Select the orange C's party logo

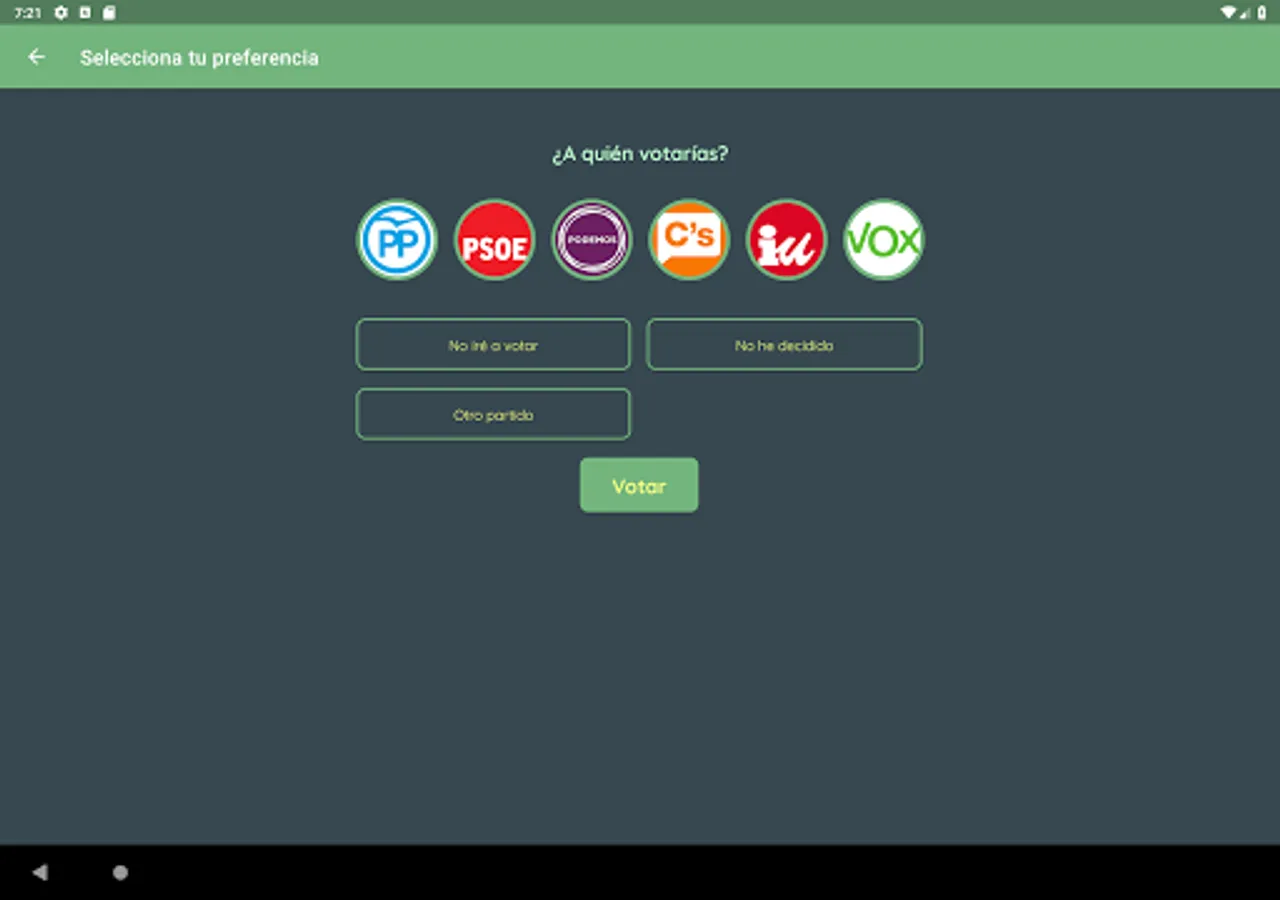(x=689, y=240)
